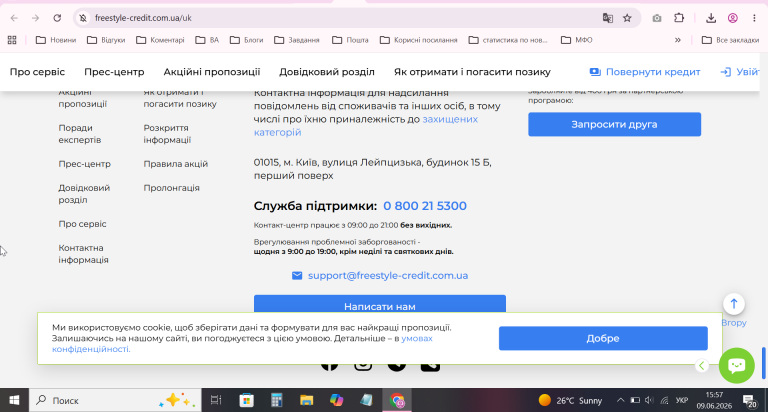768x412 pixels.
Task: Go back using the browser back arrow
Action: (x=14, y=18)
